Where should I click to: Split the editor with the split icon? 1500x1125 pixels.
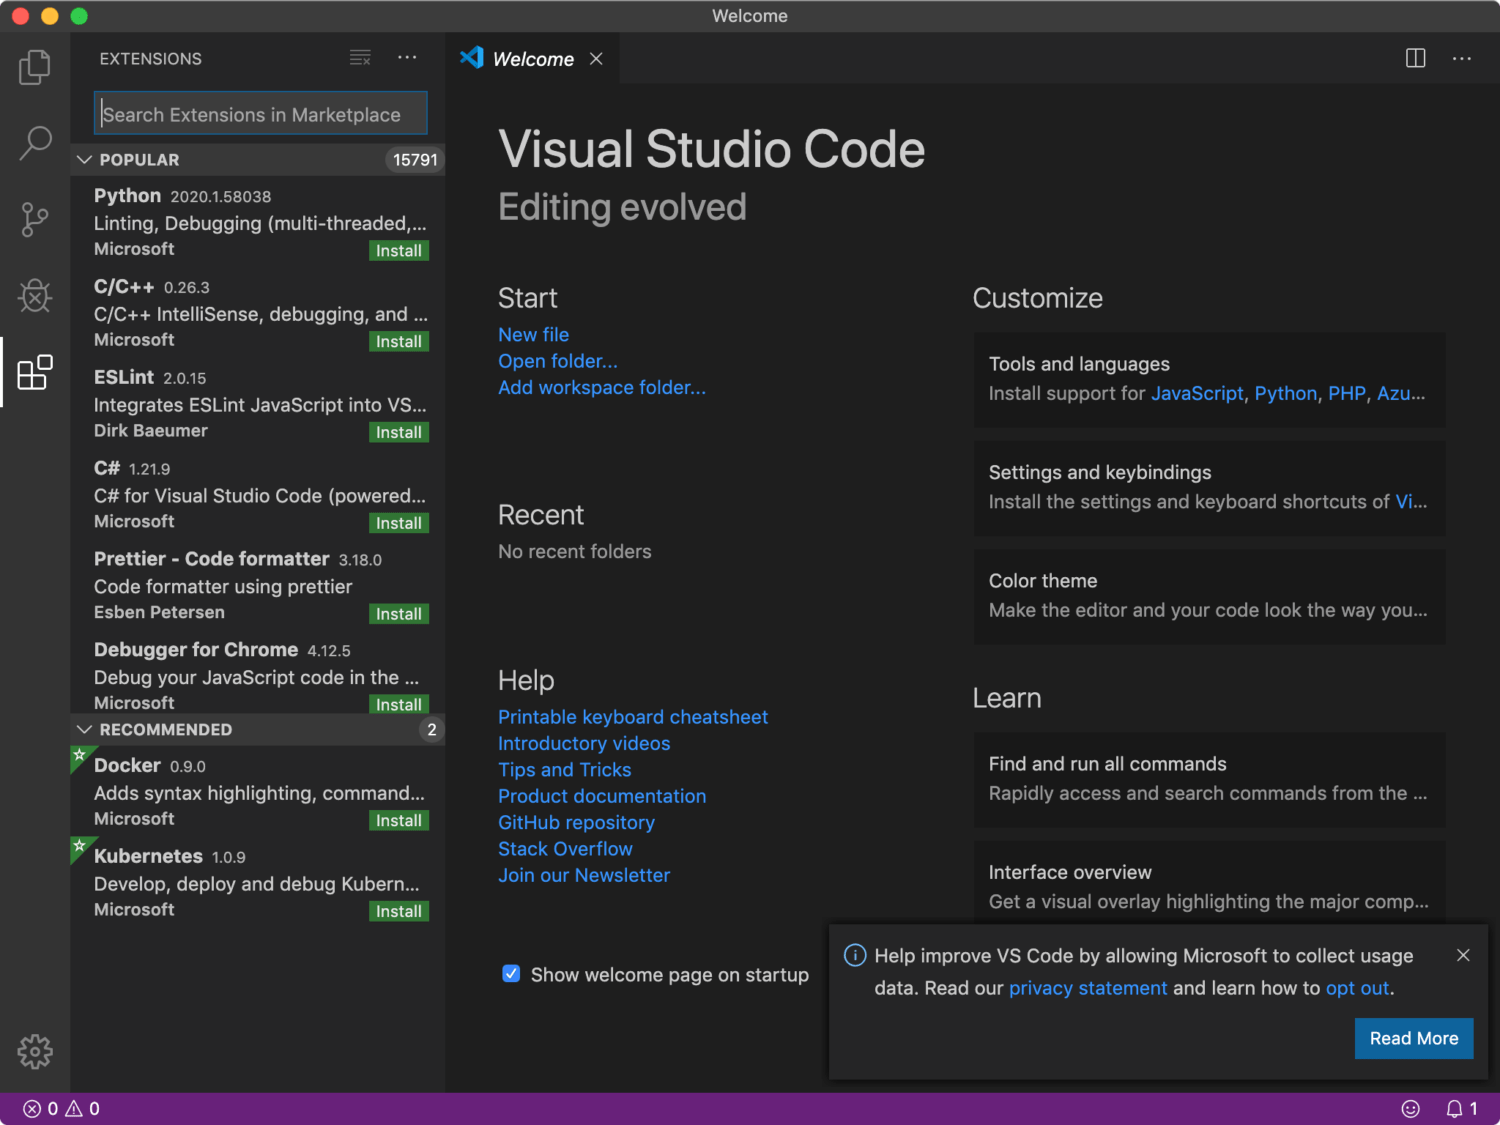(1416, 58)
